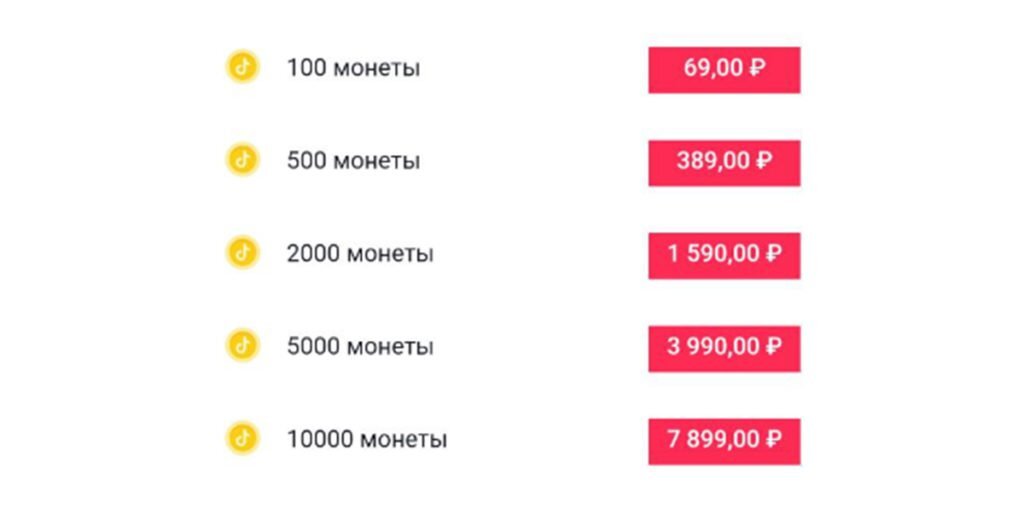Buy the package for 7 899,00 ₽
This screenshot has width=1024, height=509.
point(724,441)
